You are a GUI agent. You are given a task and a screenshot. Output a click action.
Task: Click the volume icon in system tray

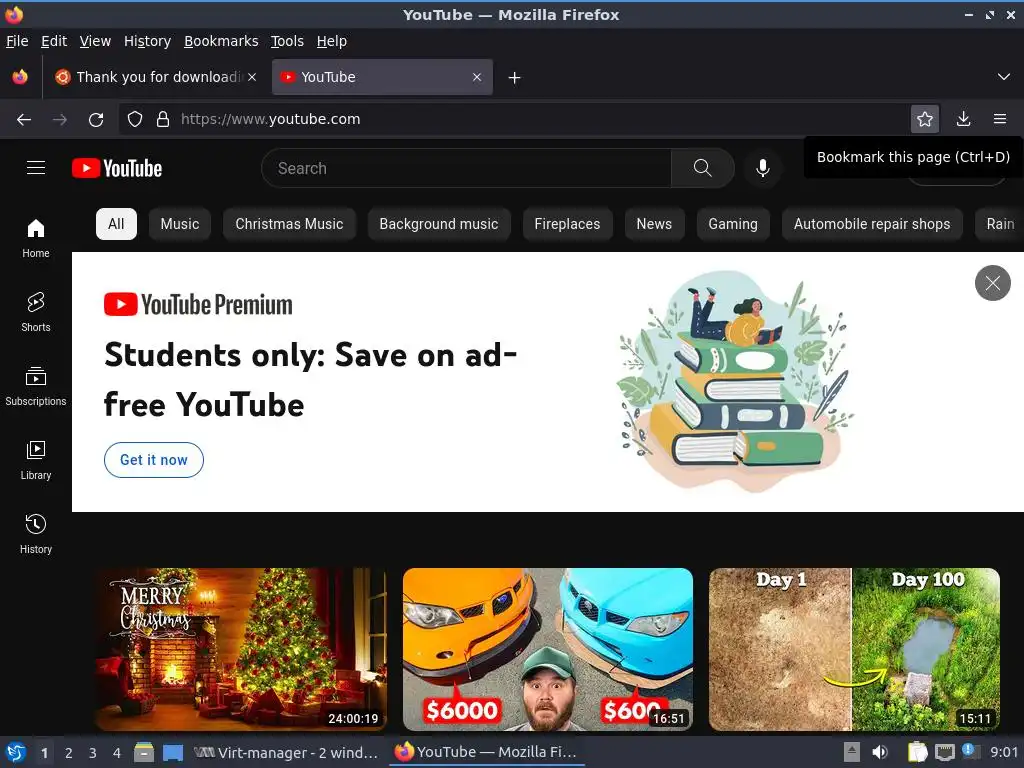coord(880,752)
